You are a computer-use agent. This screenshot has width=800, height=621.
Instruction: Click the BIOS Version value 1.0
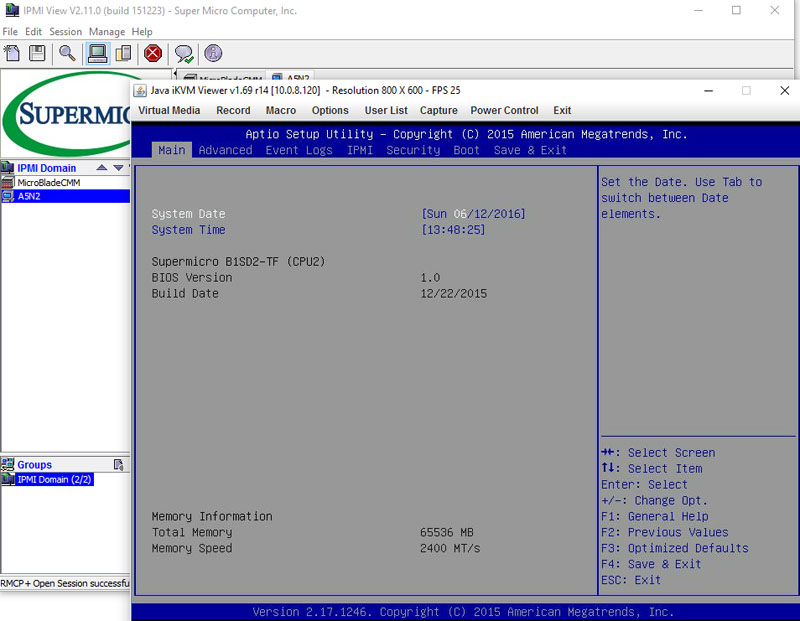(430, 278)
